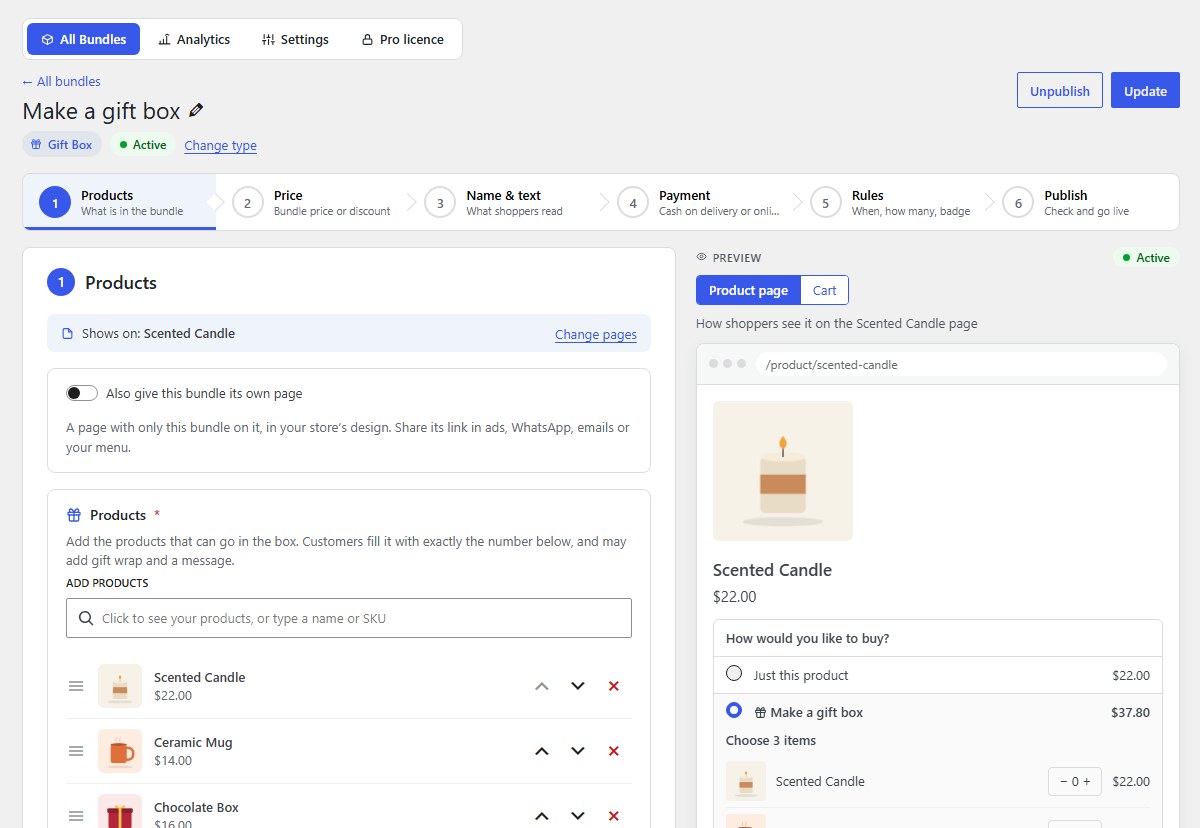The height and width of the screenshot is (828, 1200).
Task: Click the eye icon next to PREVIEW
Action: point(702,258)
